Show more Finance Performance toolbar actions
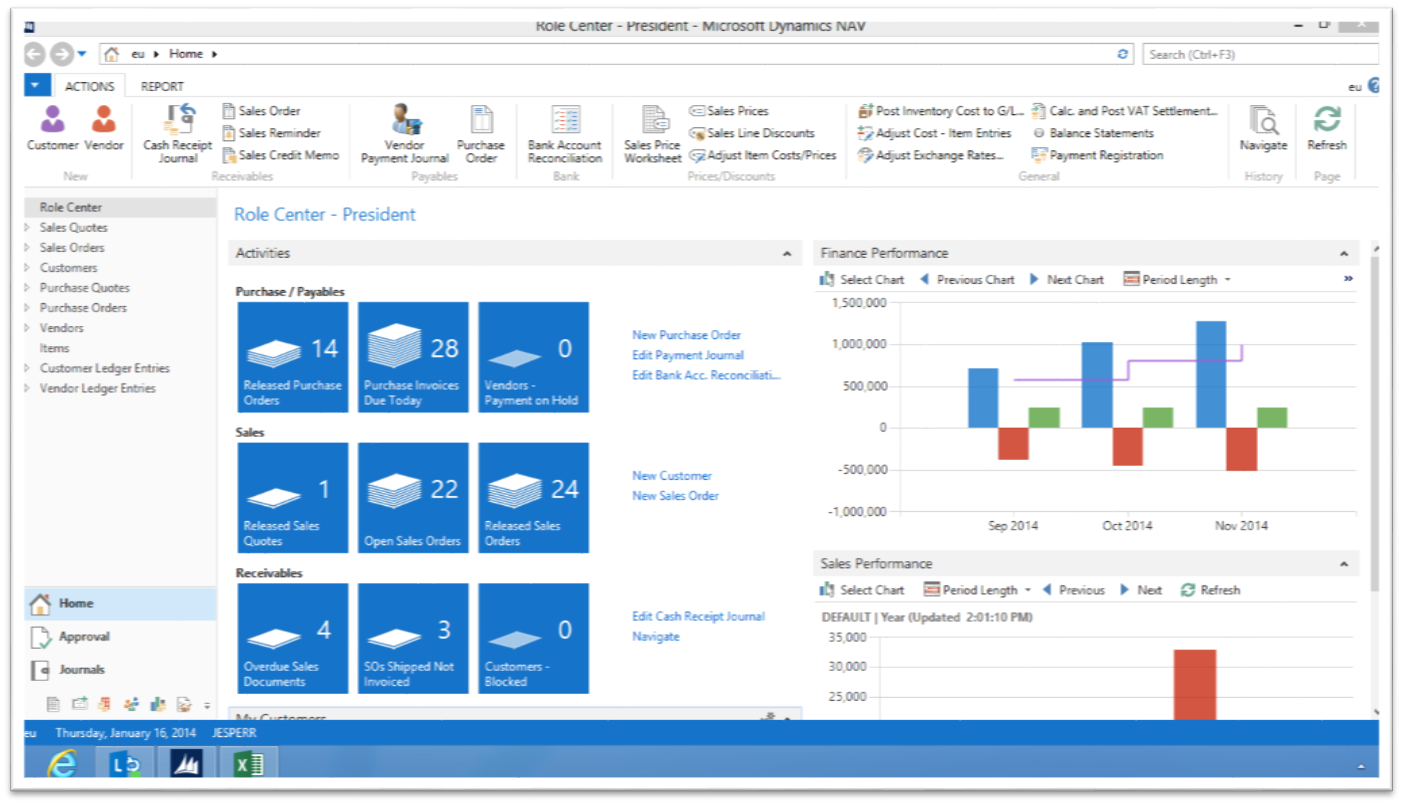1403x805 pixels. coord(1348,279)
